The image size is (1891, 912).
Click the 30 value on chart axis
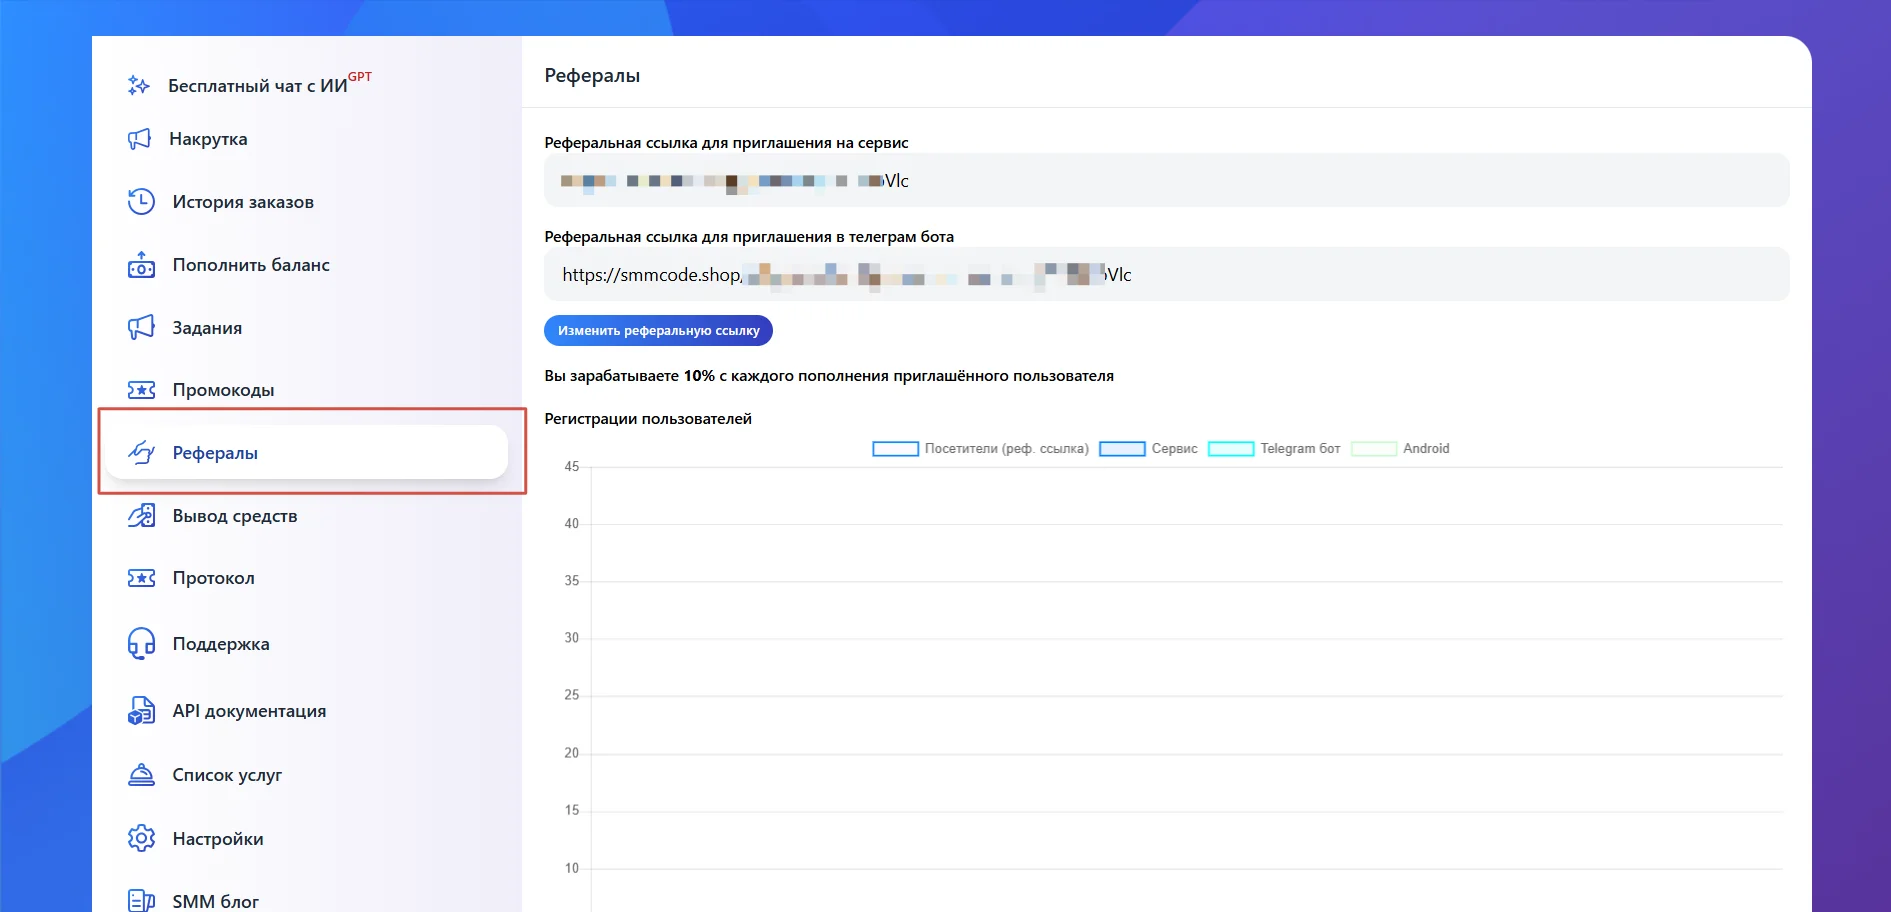(572, 638)
